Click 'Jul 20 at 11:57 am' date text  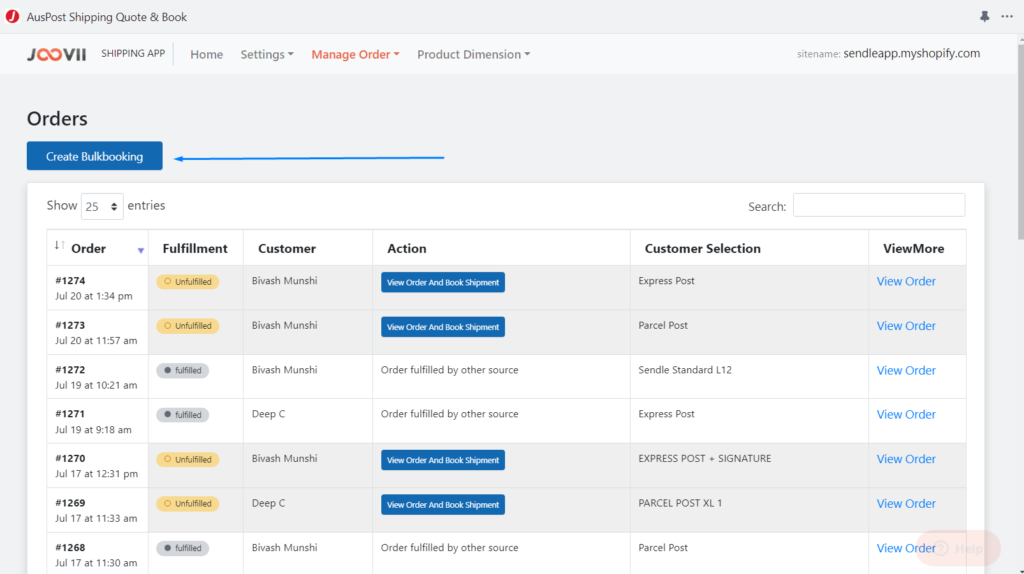(x=96, y=340)
